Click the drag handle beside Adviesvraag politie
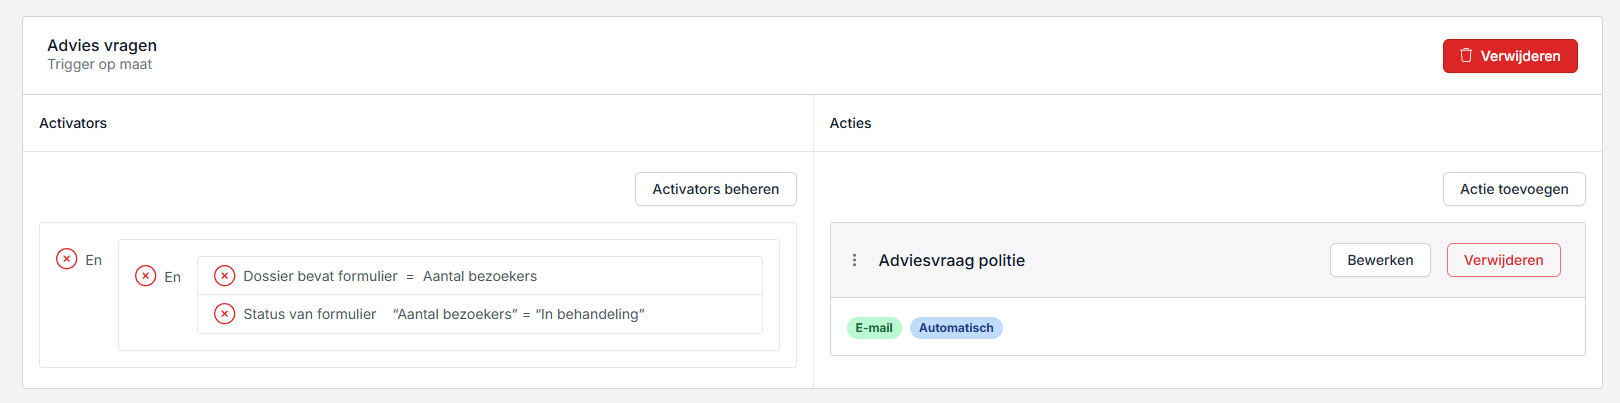This screenshot has width=1620, height=403. pos(854,260)
